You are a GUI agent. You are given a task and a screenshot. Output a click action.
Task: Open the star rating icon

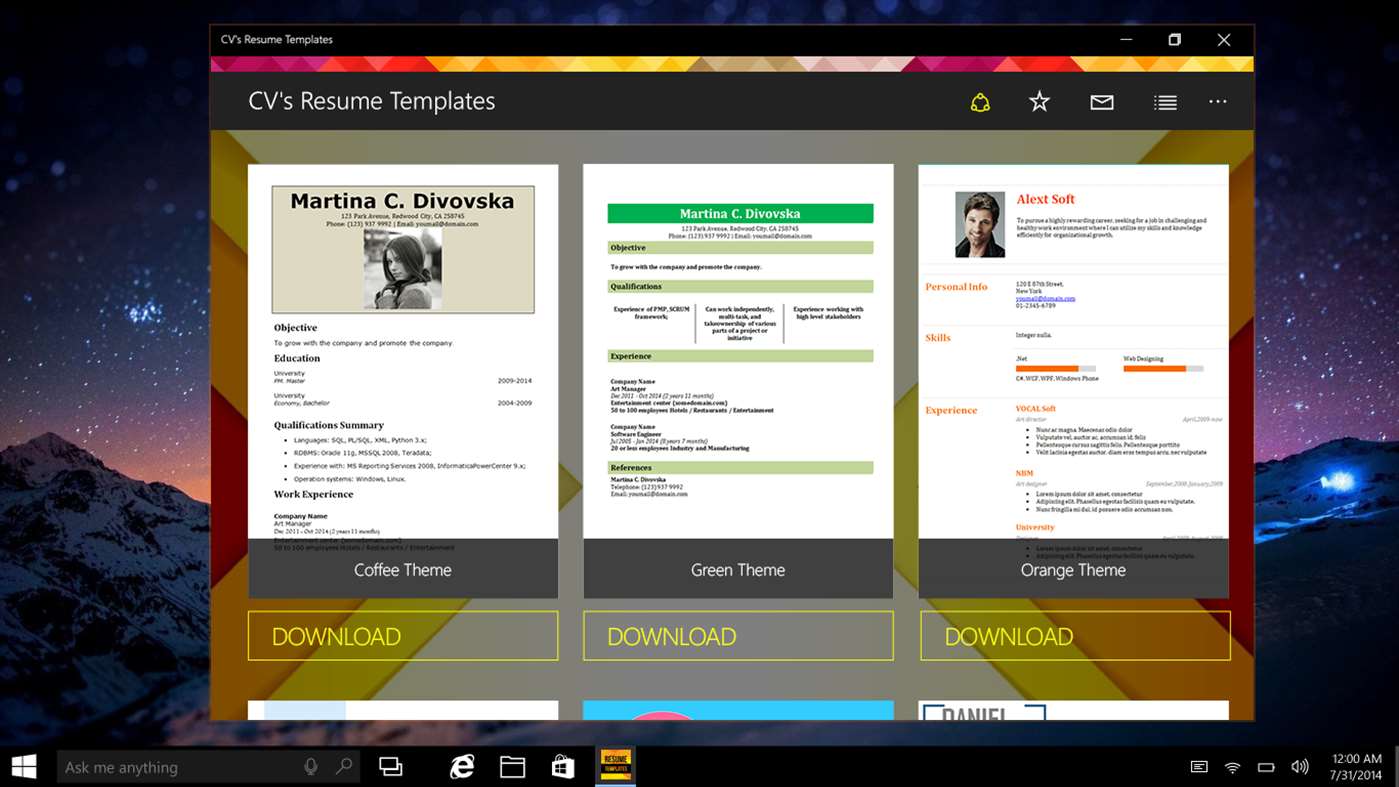pyautogui.click(x=1040, y=102)
